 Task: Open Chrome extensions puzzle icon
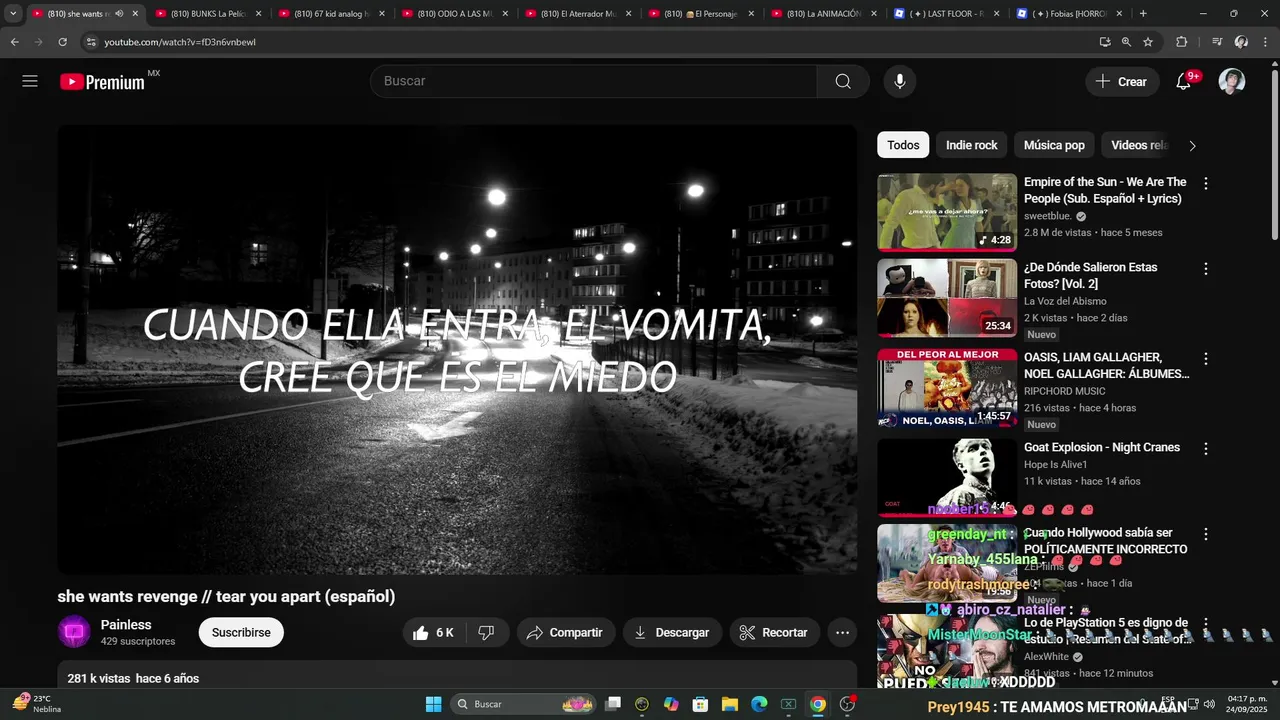click(x=1181, y=42)
